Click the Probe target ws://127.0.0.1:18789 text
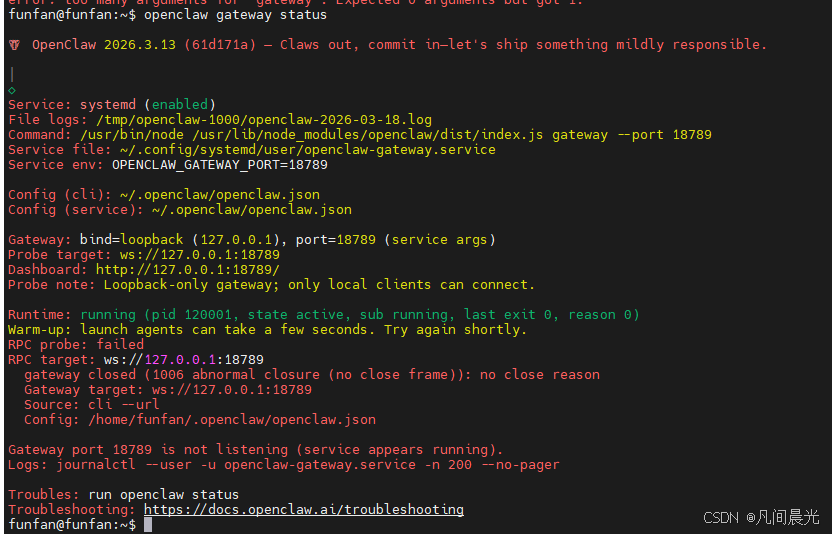The width and height of the screenshot is (832, 534). 200,255
